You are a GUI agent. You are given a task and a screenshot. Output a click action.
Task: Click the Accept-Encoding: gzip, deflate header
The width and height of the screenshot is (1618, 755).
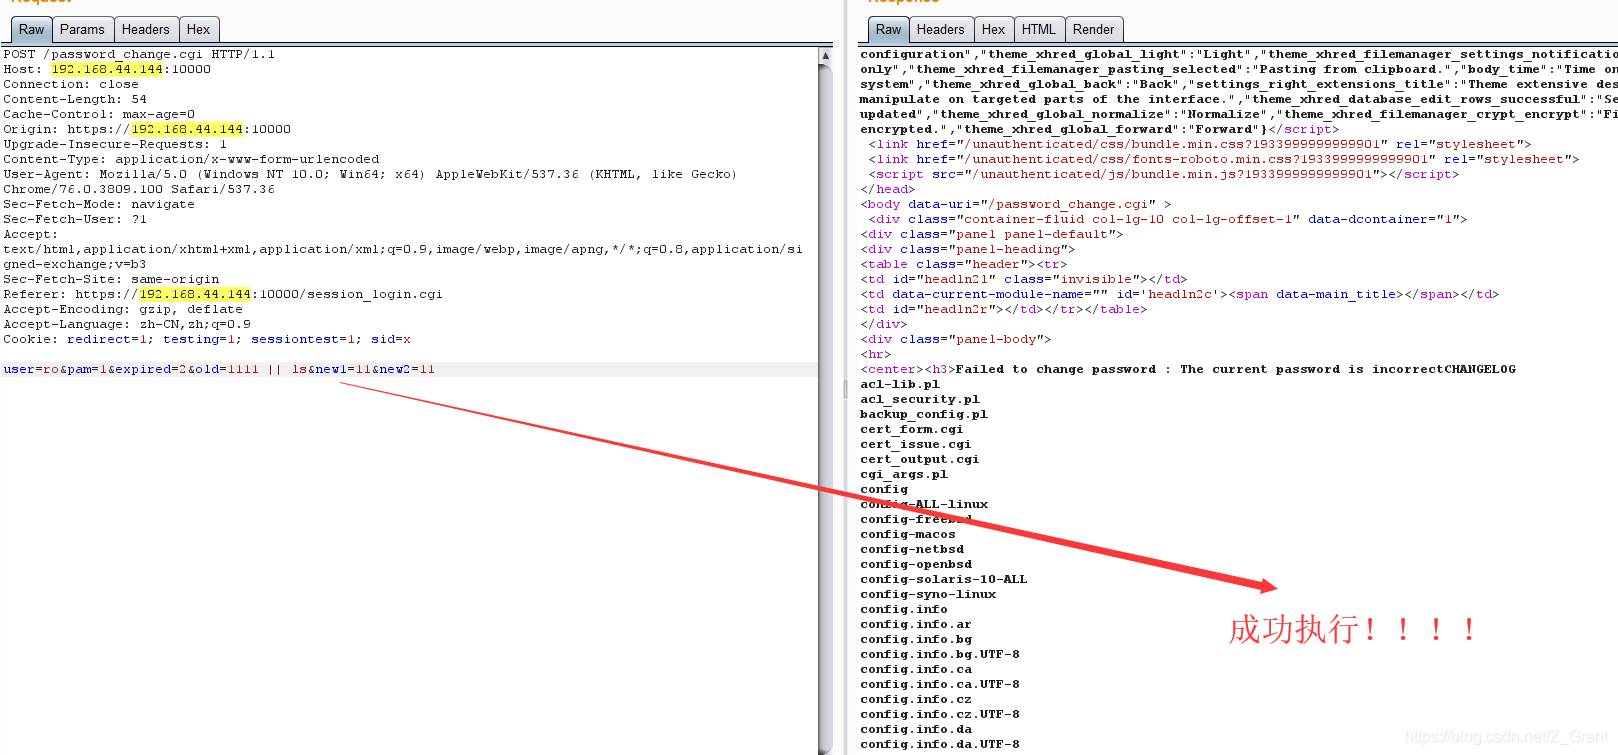coord(123,309)
